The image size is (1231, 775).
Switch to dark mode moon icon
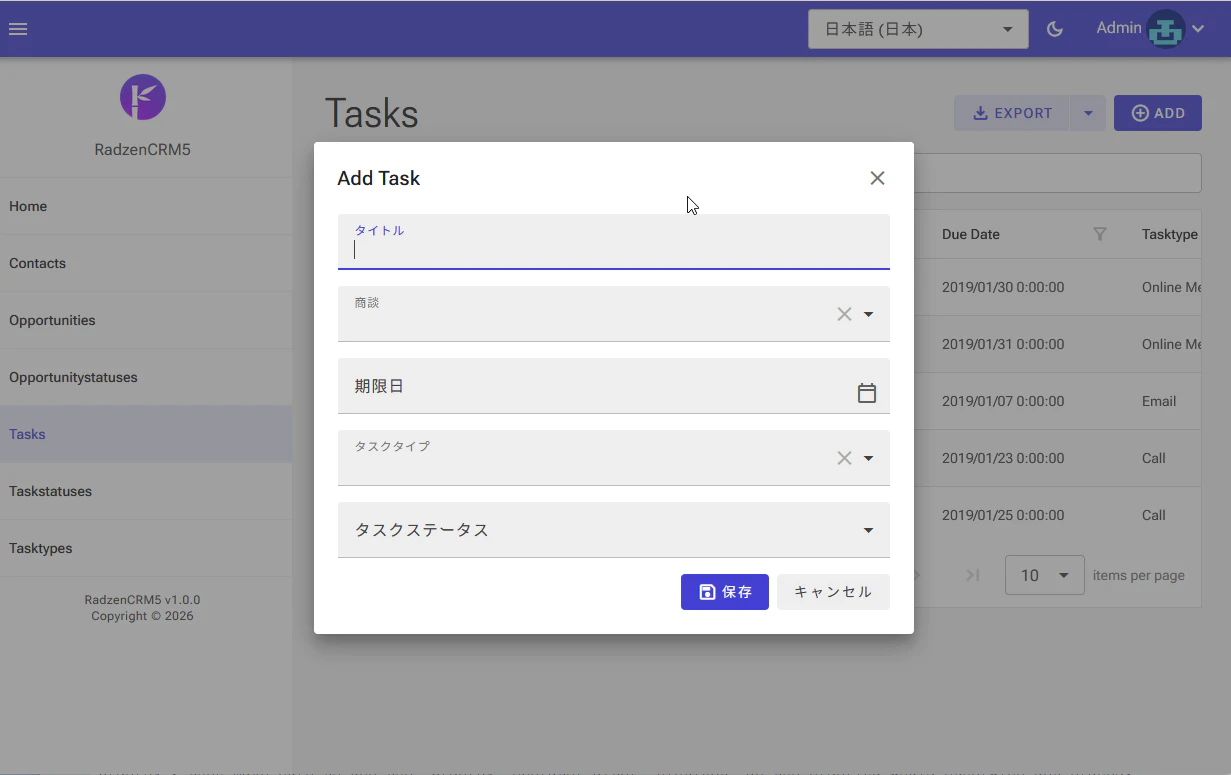coord(1055,29)
